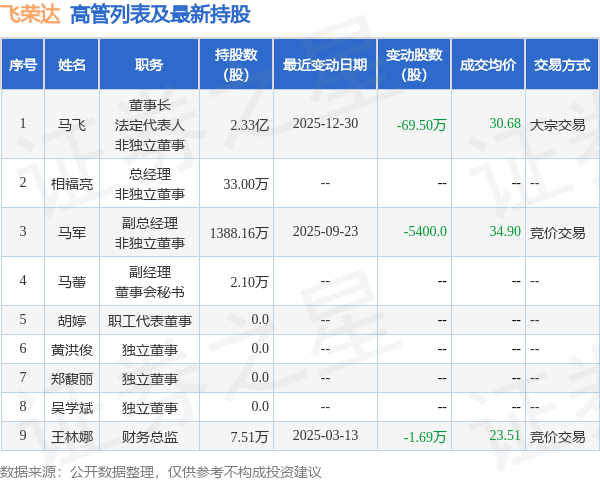Click 副经理 in 马蕾's position cell
This screenshot has width=600, height=481.
point(150,272)
